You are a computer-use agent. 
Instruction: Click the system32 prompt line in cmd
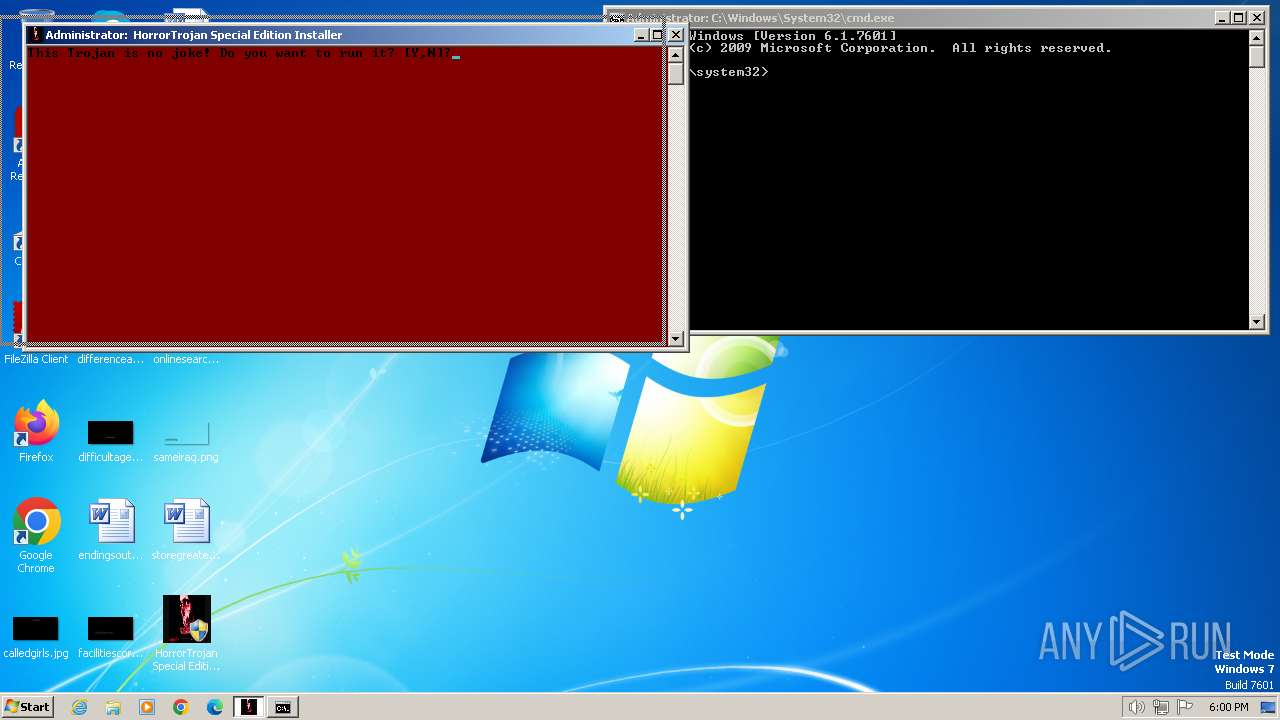pyautogui.click(x=729, y=72)
